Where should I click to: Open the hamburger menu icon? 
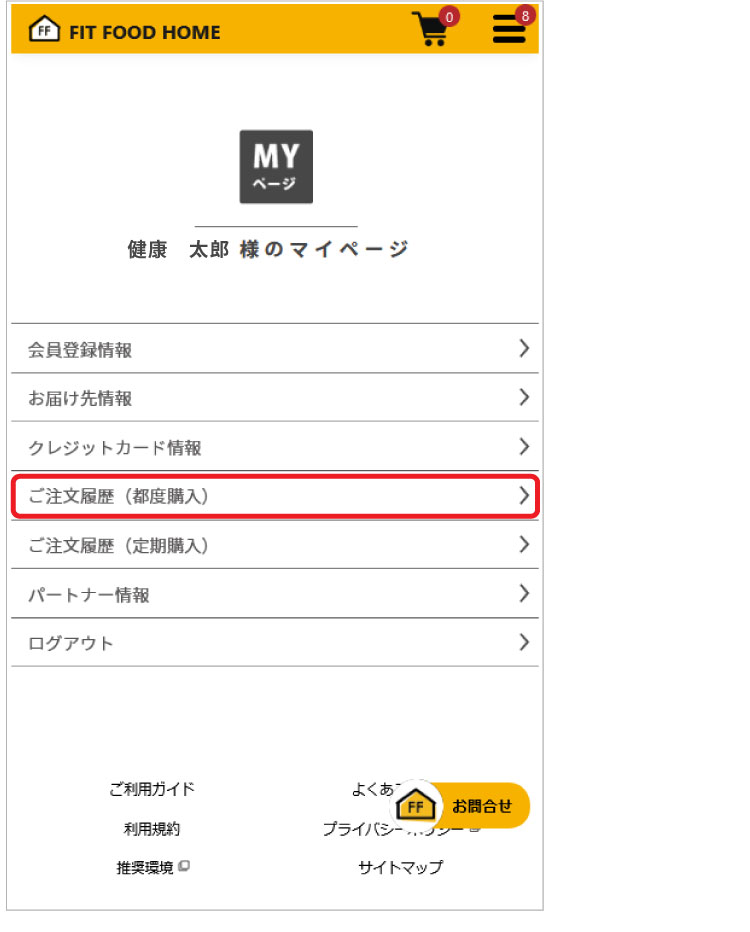click(509, 29)
